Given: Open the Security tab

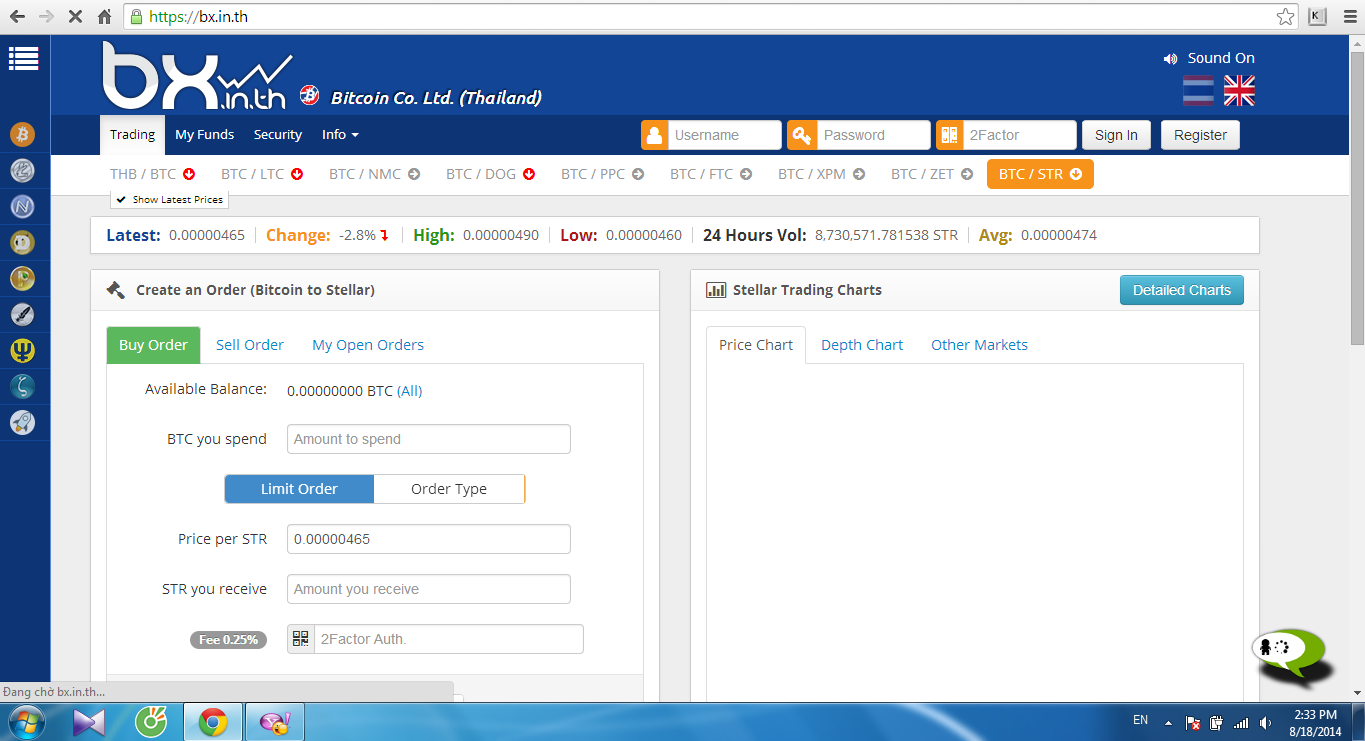Looking at the screenshot, I should pos(278,135).
